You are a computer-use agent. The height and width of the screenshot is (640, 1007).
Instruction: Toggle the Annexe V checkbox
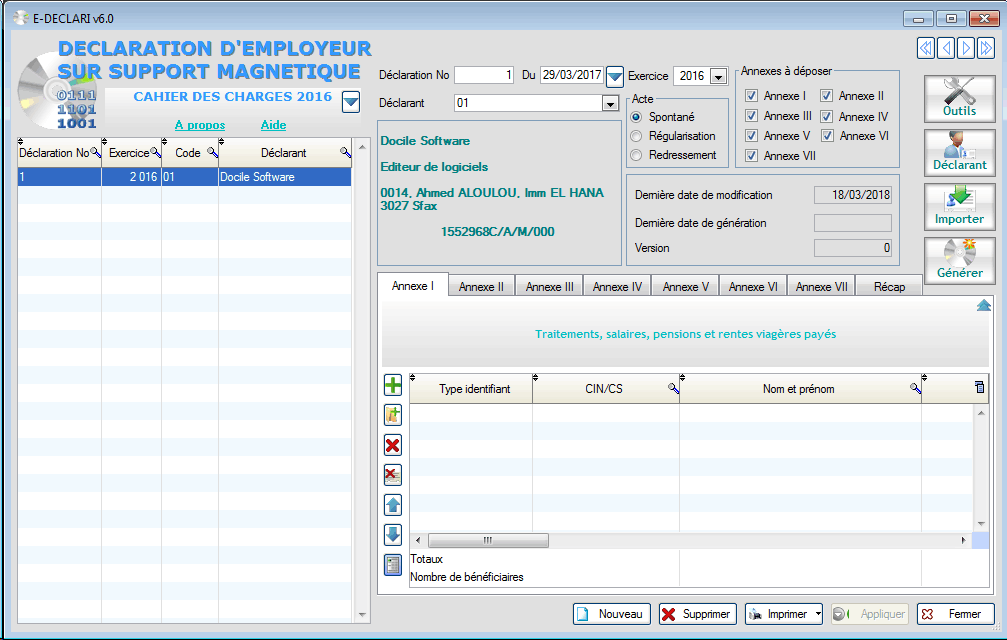click(751, 135)
